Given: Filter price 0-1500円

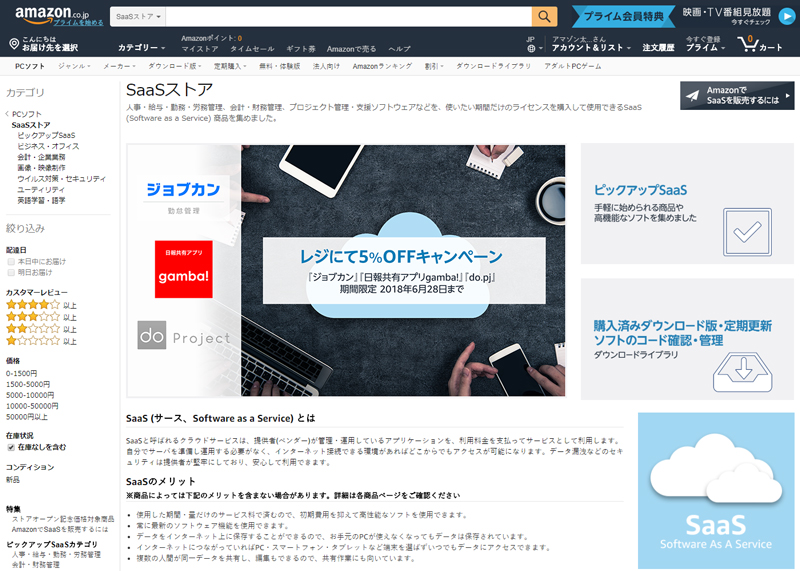Looking at the screenshot, I should click(x=21, y=374).
